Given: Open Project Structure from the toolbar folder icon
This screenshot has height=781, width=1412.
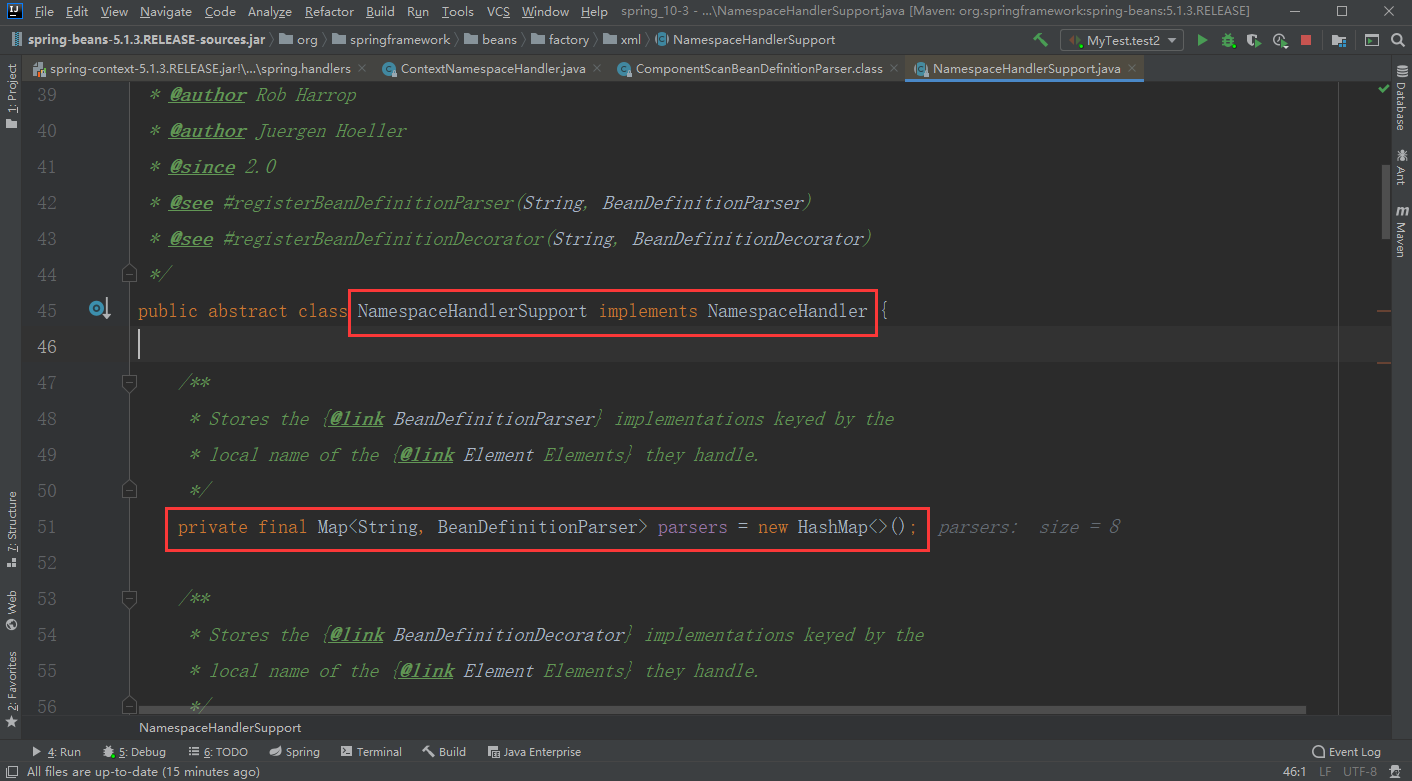Looking at the screenshot, I should coord(1338,40).
